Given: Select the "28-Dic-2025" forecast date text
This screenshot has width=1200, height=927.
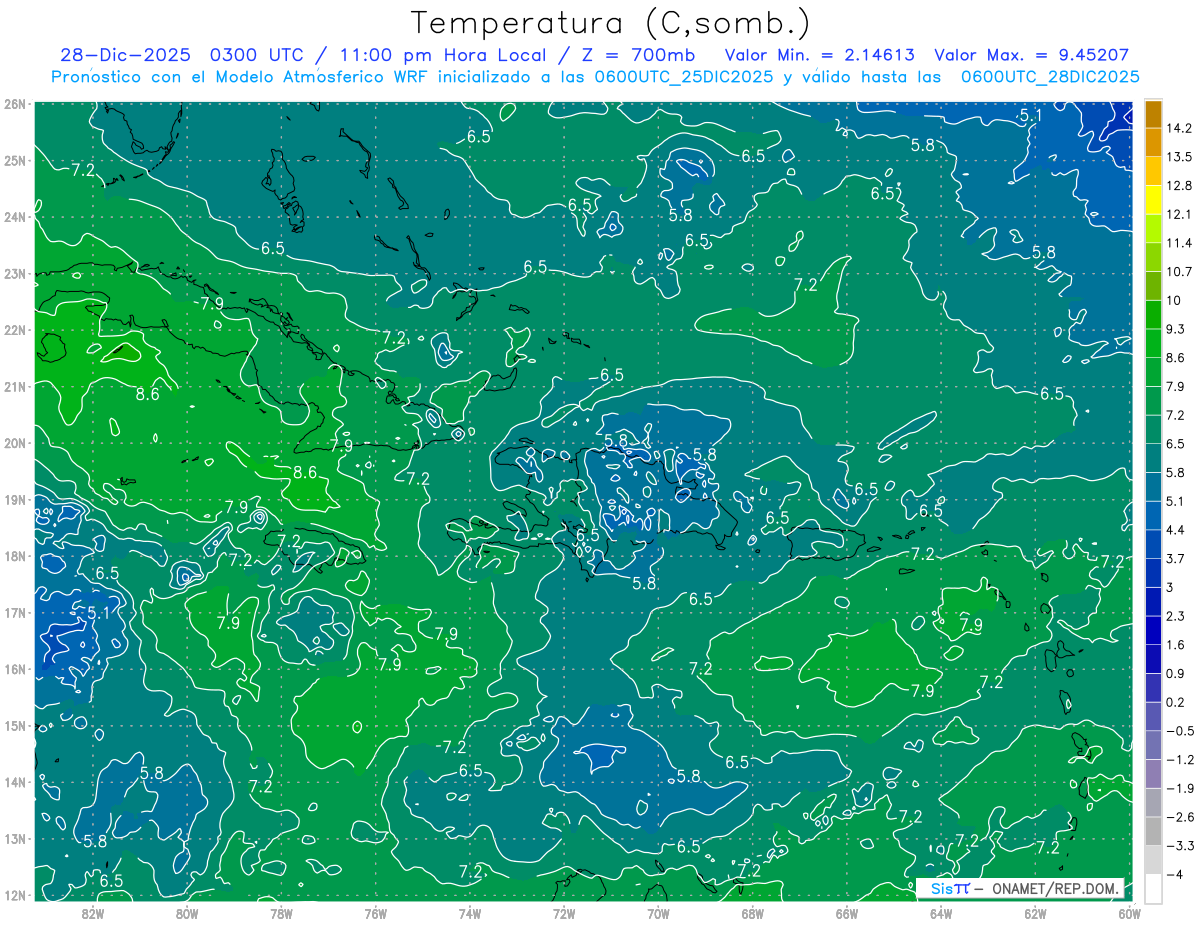Looking at the screenshot, I should coord(125,55).
